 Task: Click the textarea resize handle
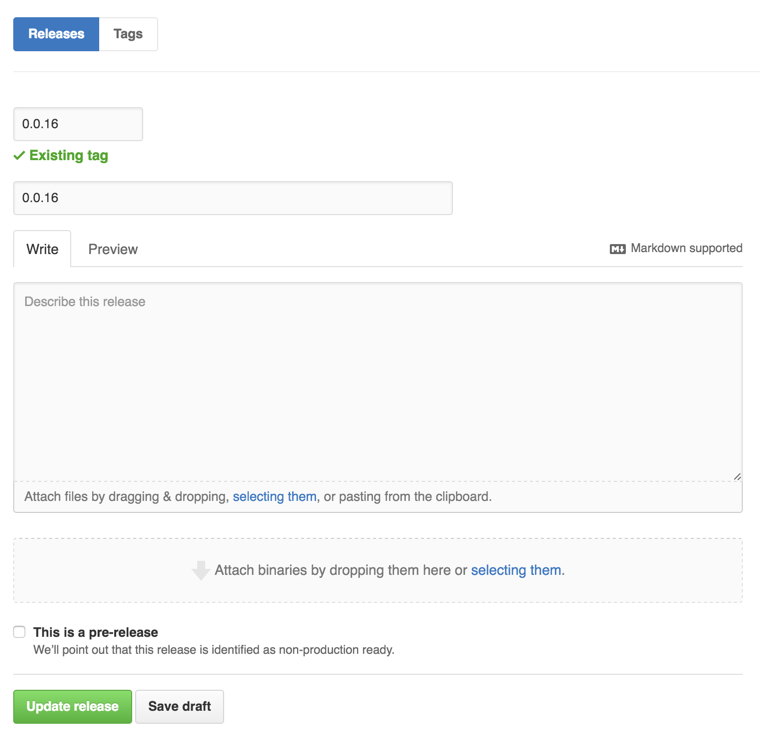(x=737, y=476)
